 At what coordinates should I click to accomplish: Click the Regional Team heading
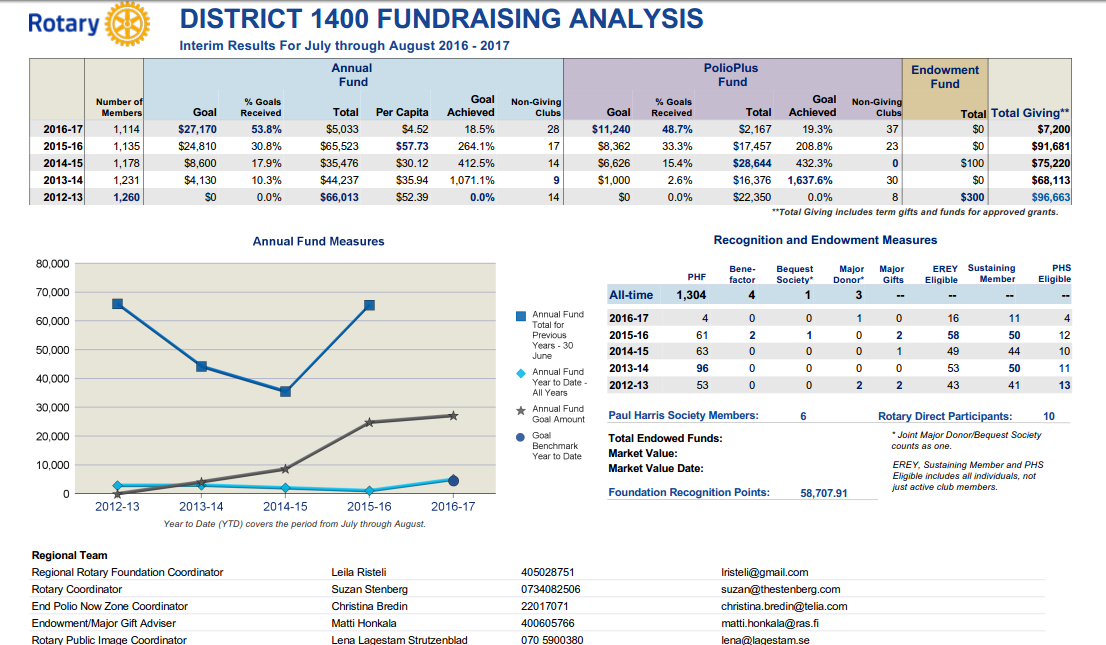[70, 555]
